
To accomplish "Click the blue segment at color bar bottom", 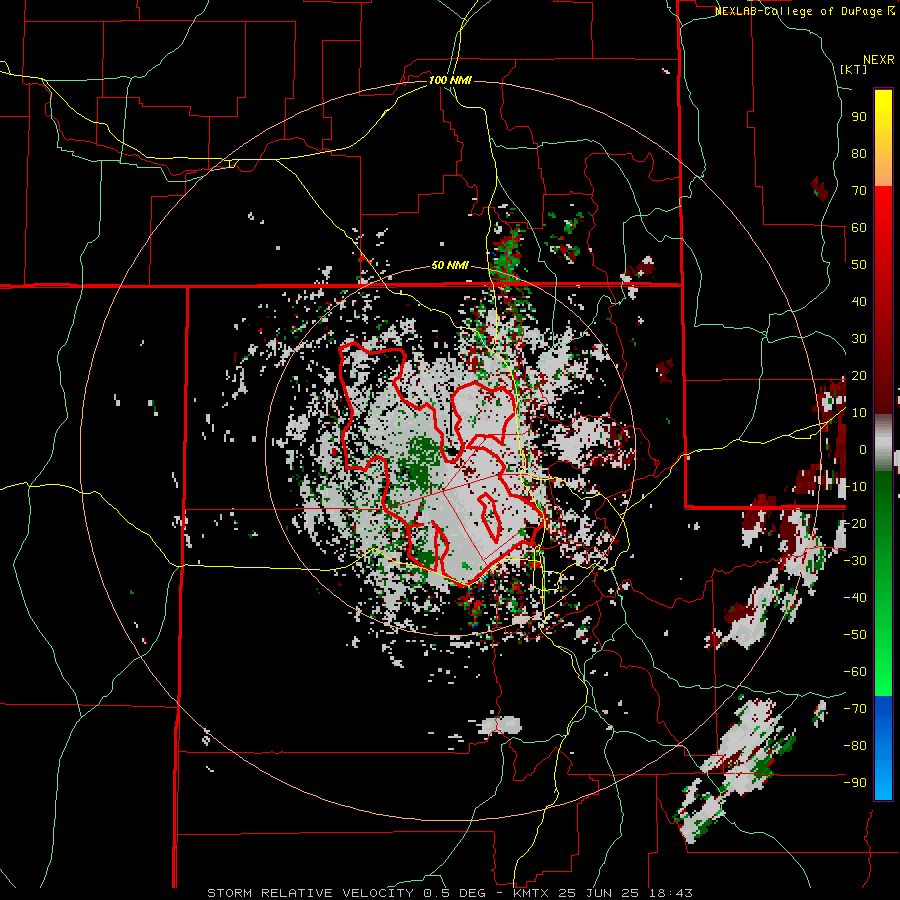I will pos(883,748).
